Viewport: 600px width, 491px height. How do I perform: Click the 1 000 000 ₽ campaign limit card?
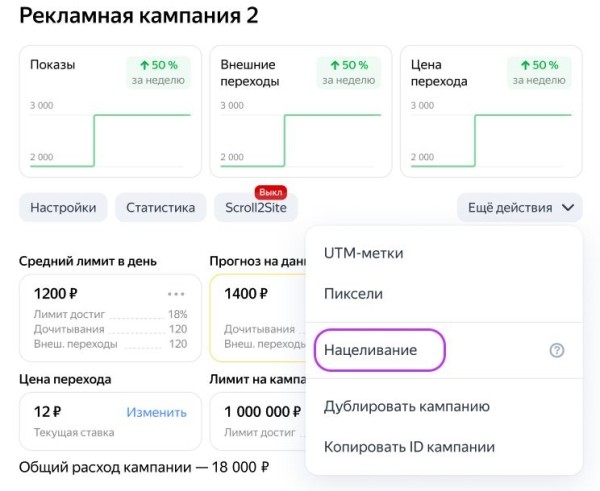click(256, 420)
